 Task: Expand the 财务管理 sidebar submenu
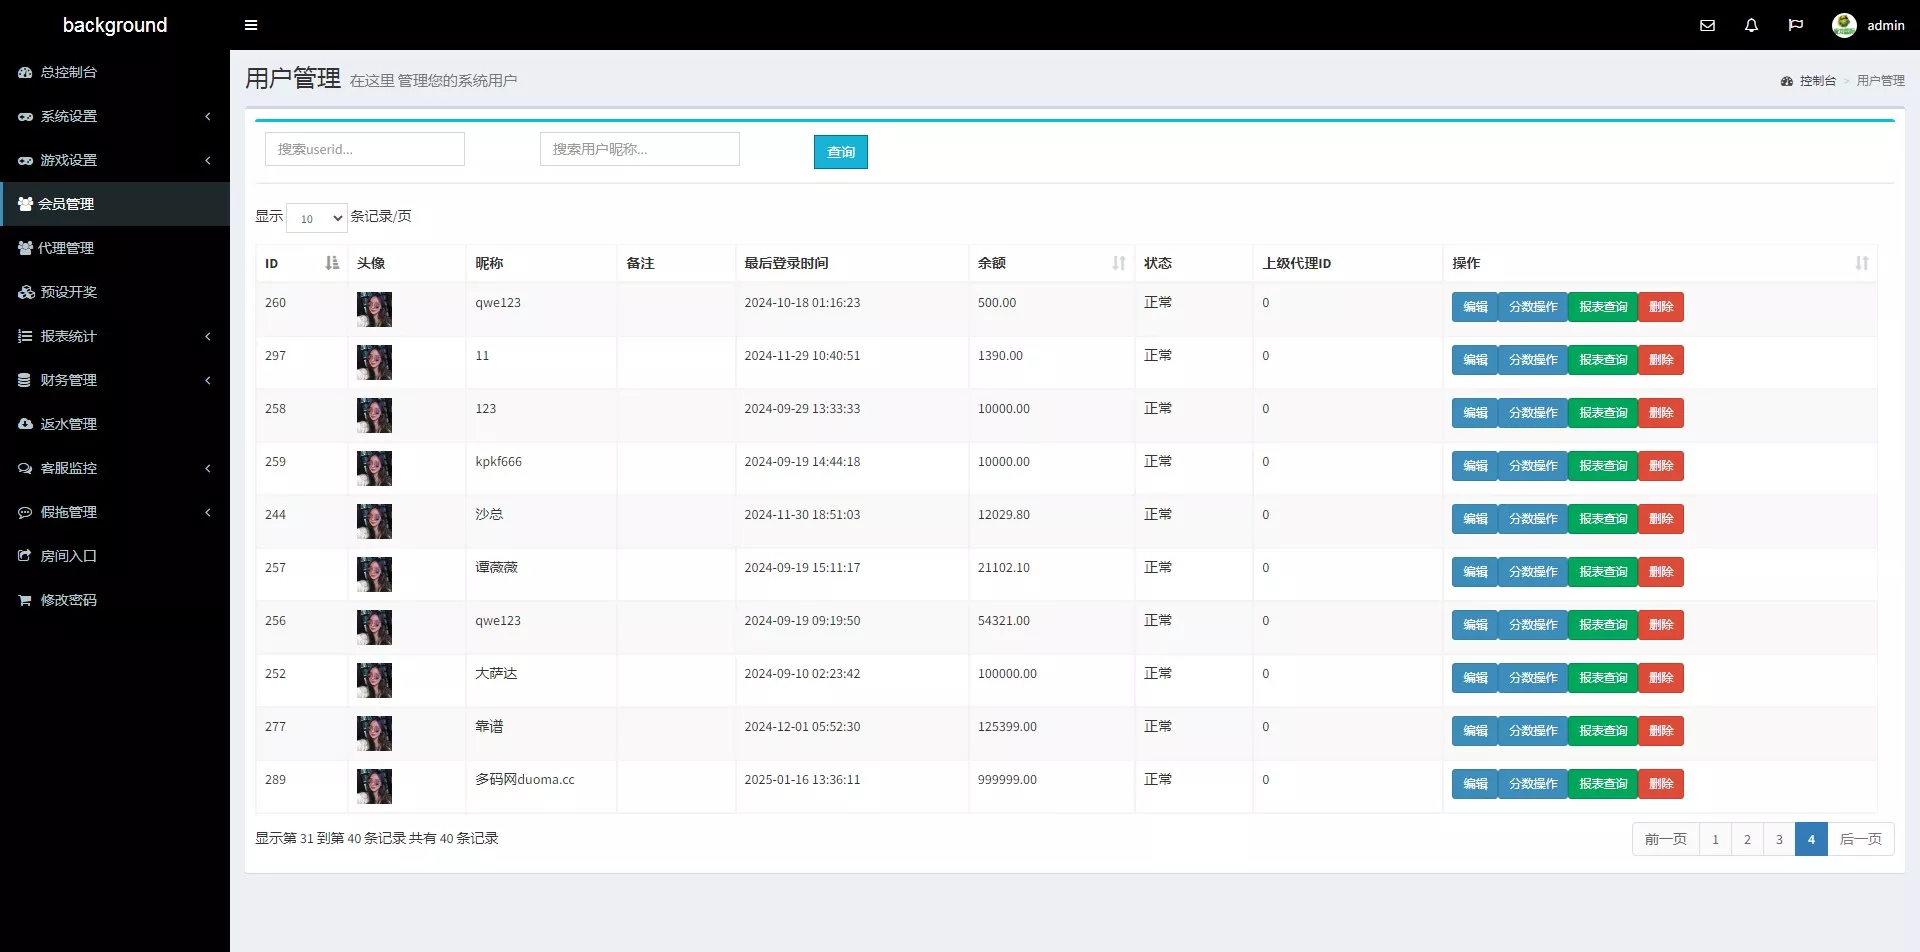tap(115, 380)
